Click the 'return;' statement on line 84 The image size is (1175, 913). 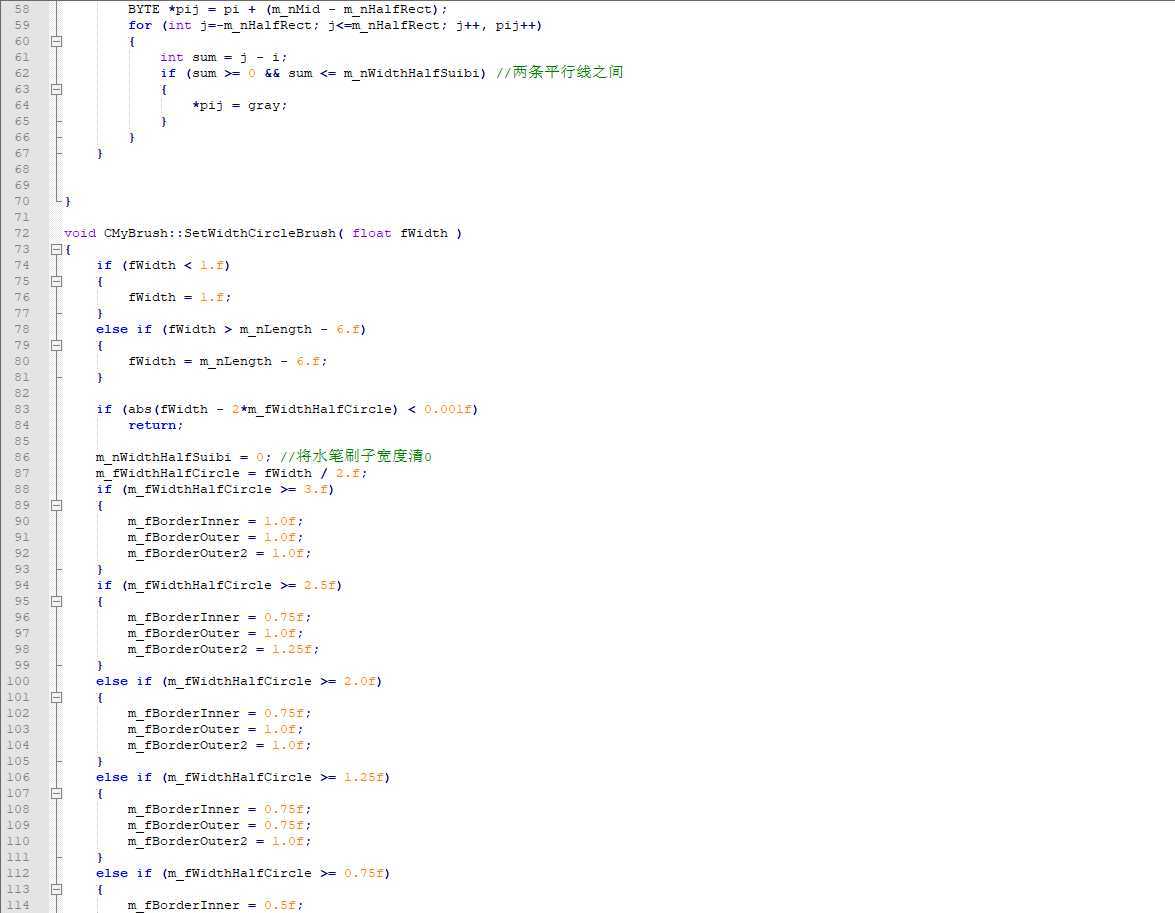click(x=156, y=425)
